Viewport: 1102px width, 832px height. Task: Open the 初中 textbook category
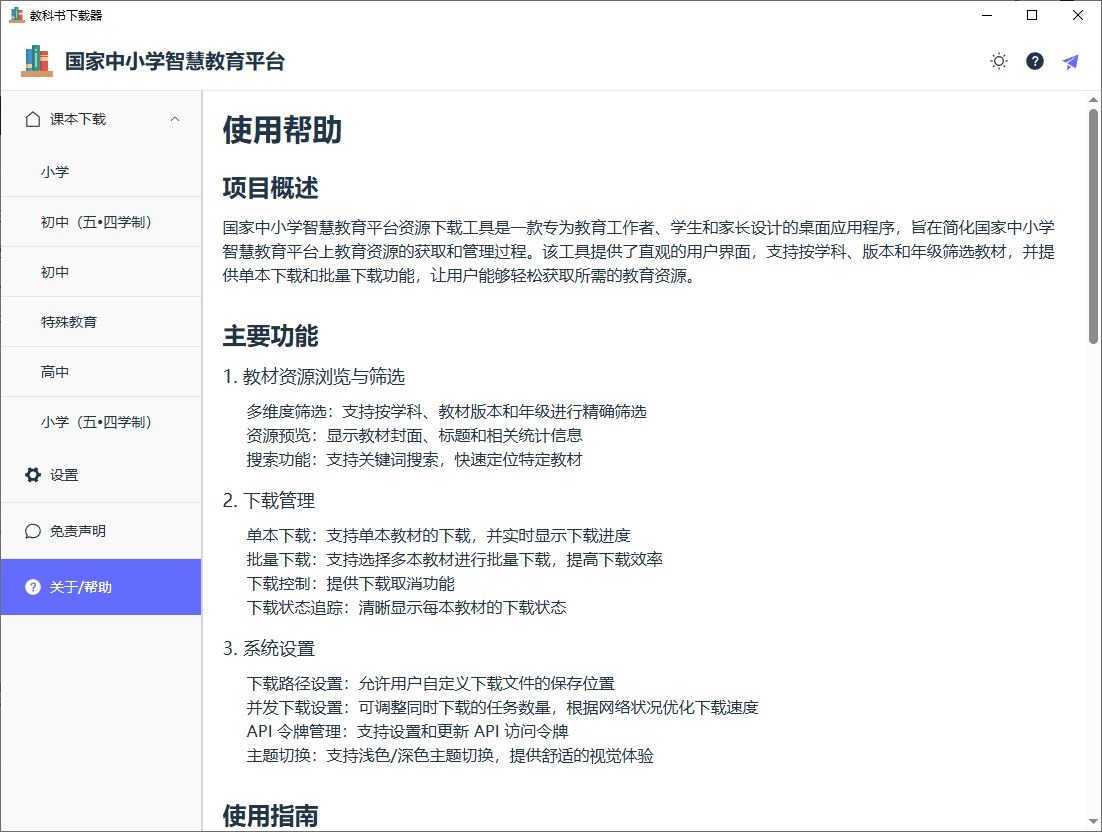pos(60,271)
